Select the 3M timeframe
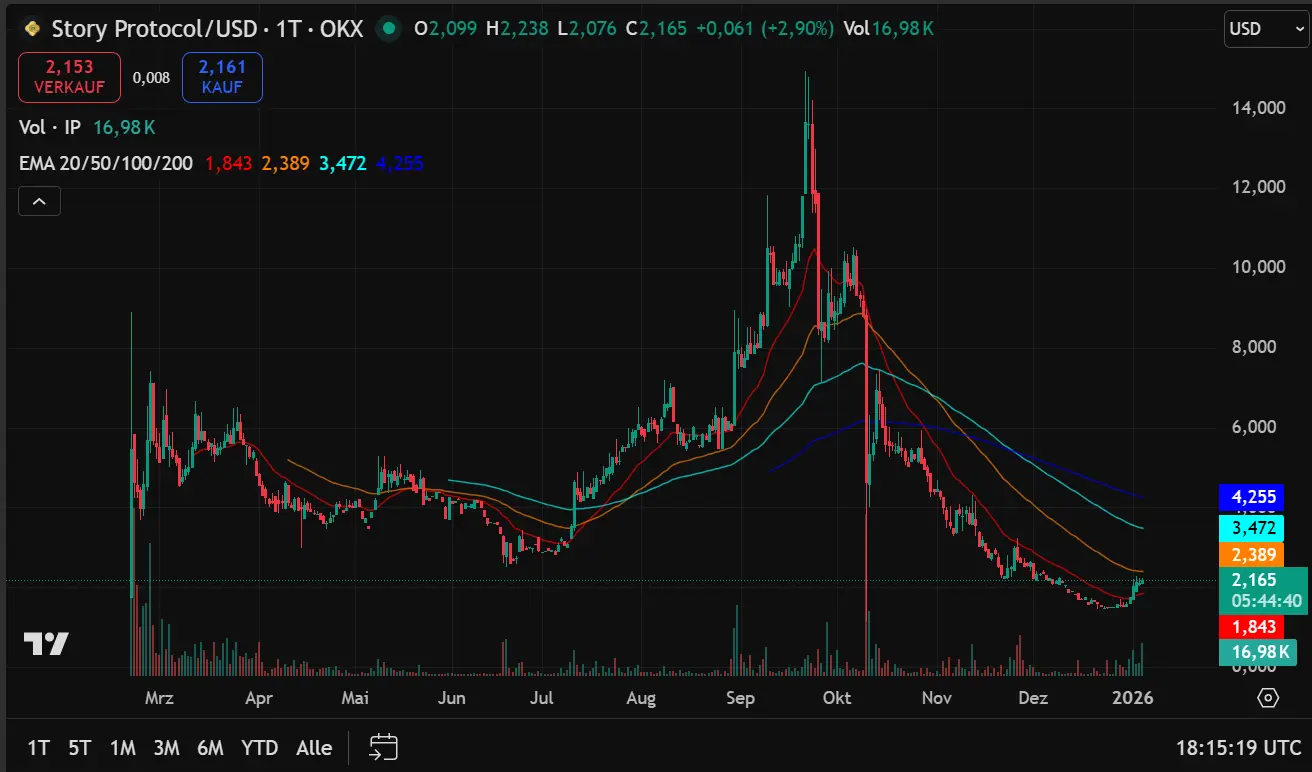 point(167,747)
